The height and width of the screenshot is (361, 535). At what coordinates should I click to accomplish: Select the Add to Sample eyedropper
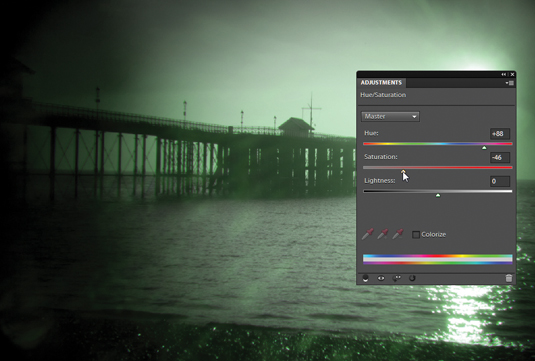[382, 234]
